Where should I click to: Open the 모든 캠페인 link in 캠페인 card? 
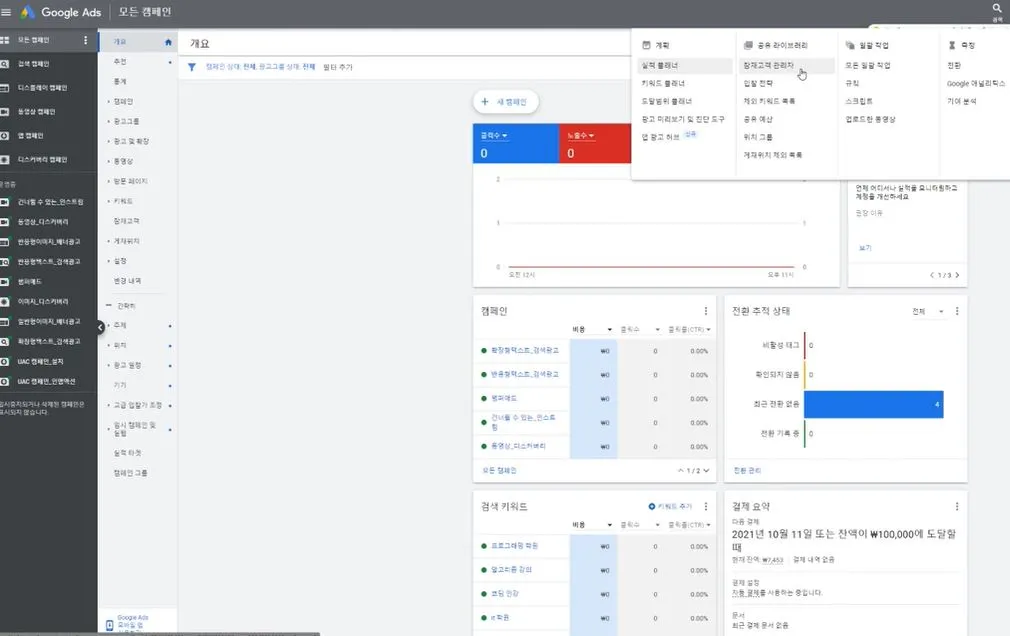(499, 470)
